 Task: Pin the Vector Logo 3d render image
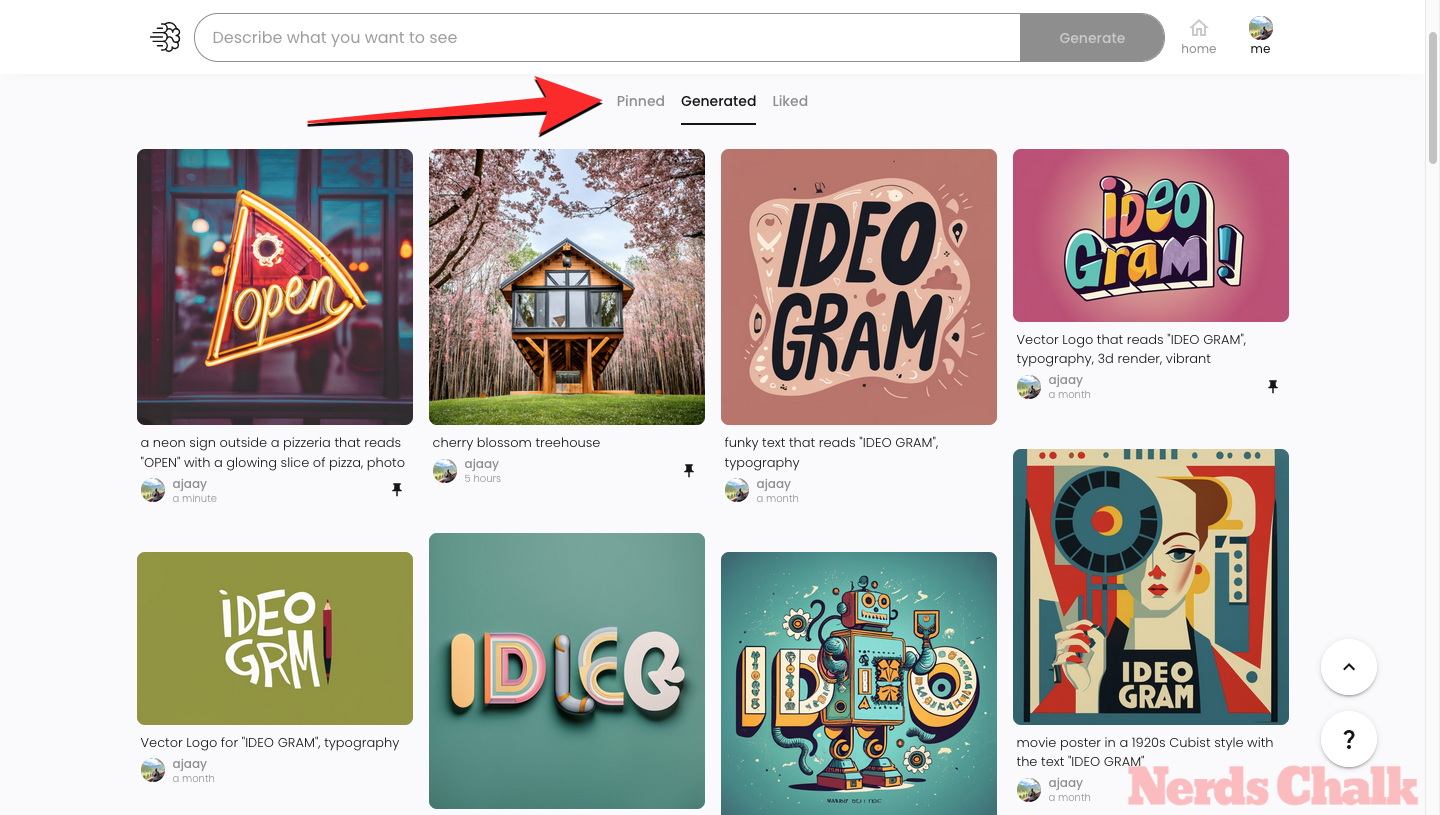click(1273, 386)
